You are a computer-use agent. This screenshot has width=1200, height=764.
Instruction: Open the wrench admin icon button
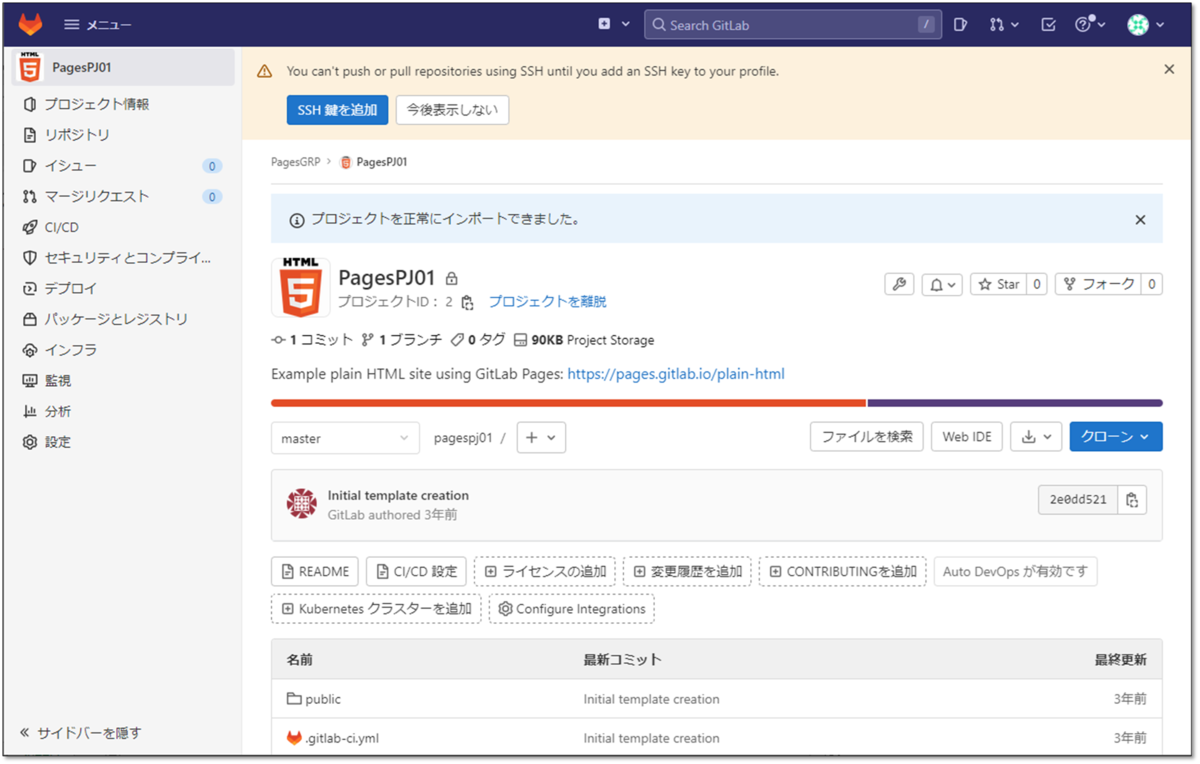pyautogui.click(x=899, y=285)
